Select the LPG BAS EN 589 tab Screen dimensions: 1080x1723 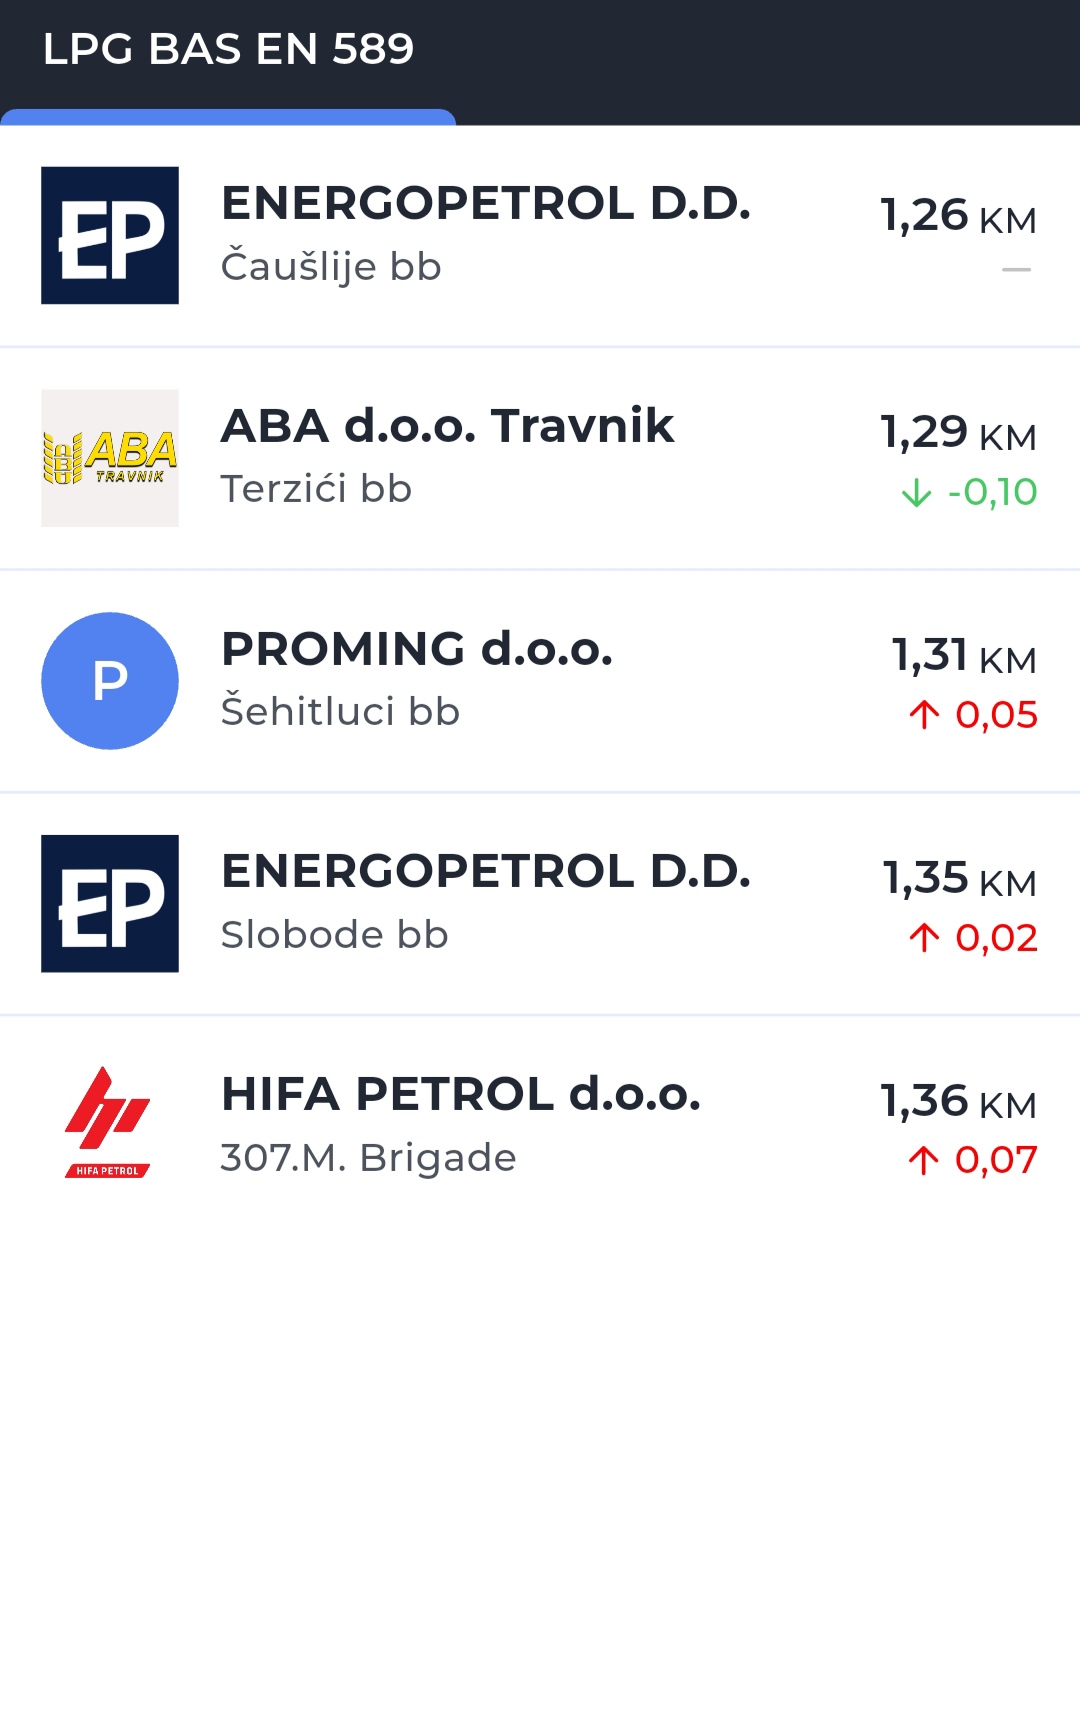228,50
